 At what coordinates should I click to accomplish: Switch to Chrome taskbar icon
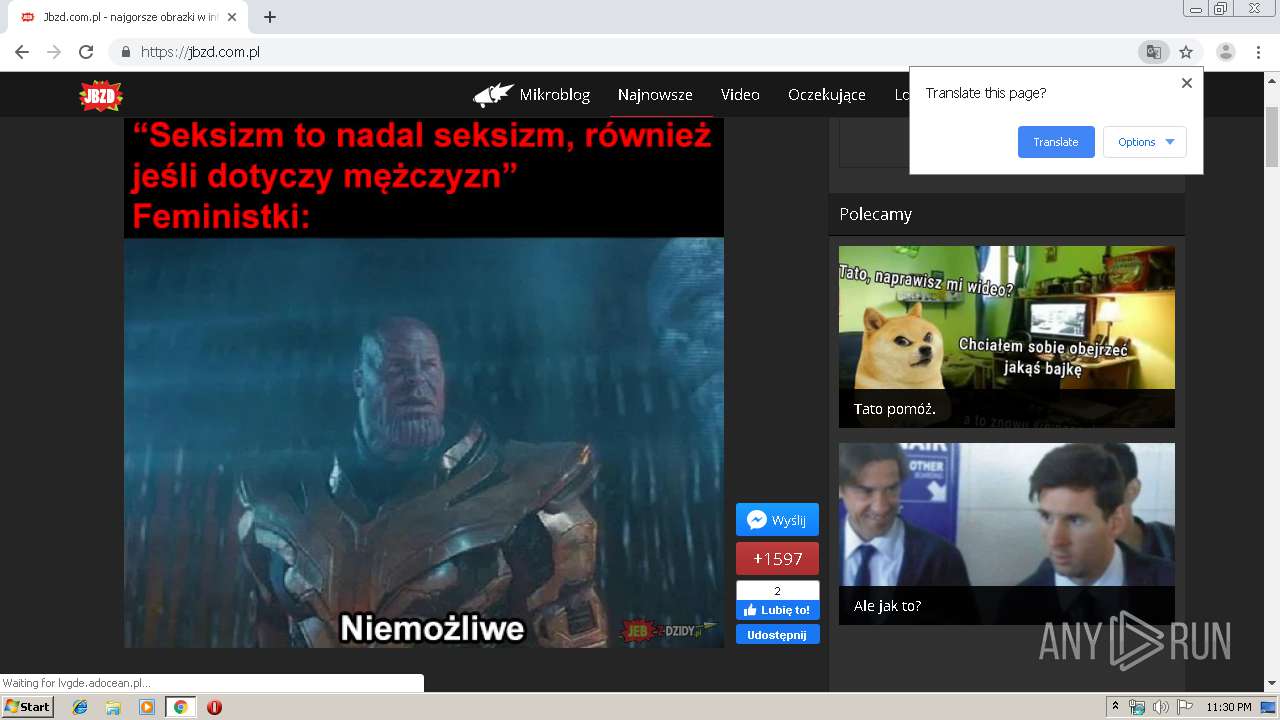coord(180,707)
